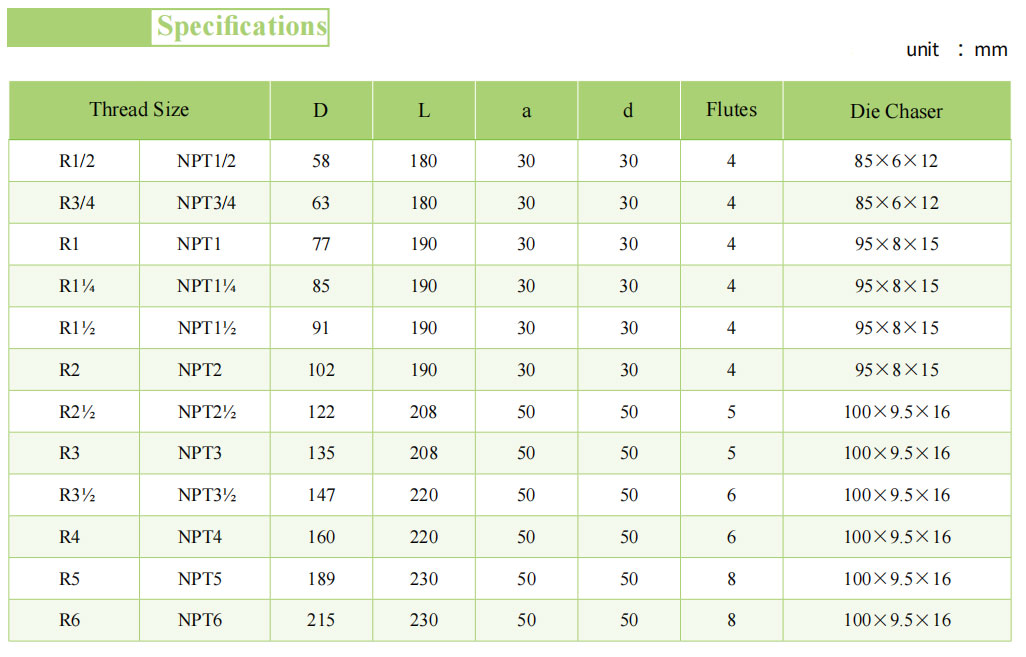Click the NPT3/4 cell
This screenshot has width=1026, height=657.
pos(206,203)
